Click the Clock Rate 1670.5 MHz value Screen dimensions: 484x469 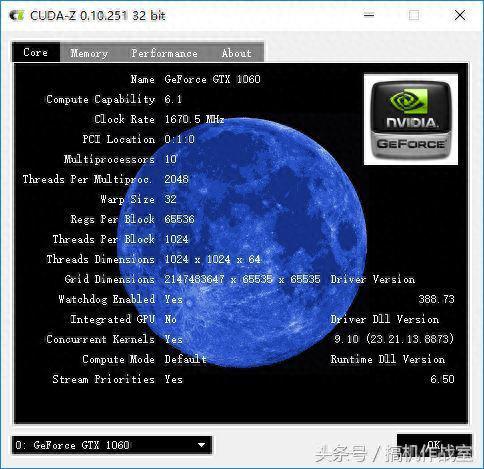tap(194, 119)
